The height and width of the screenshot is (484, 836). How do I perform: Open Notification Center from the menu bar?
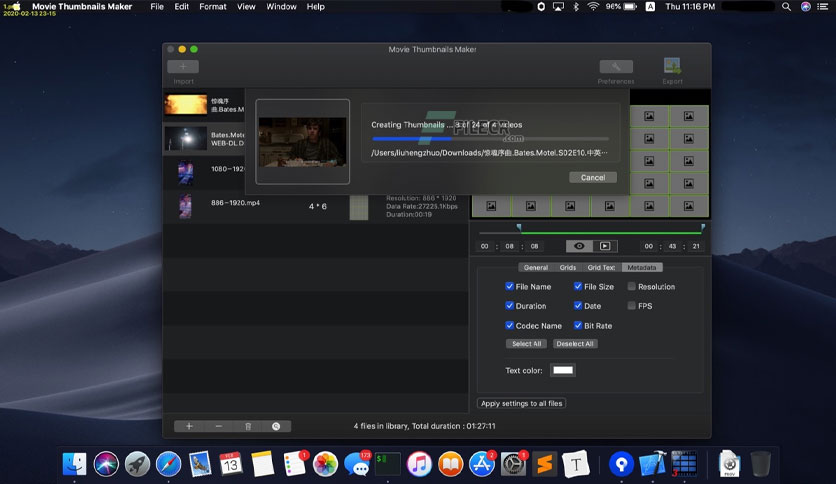(x=823, y=6)
